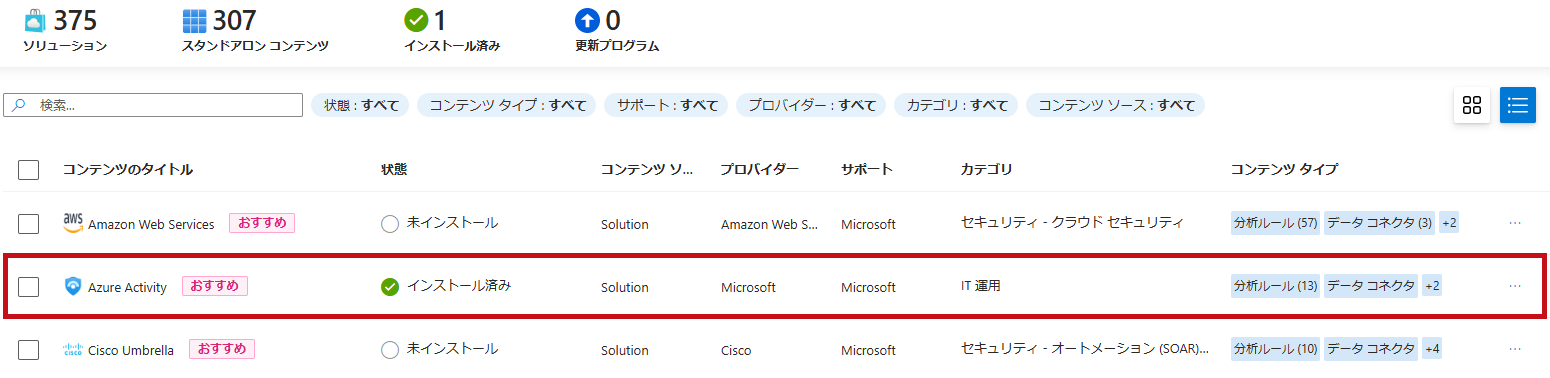The width and height of the screenshot is (1550, 378).
Task: Check the Cisco Umbrella row checkbox
Action: click(x=29, y=350)
